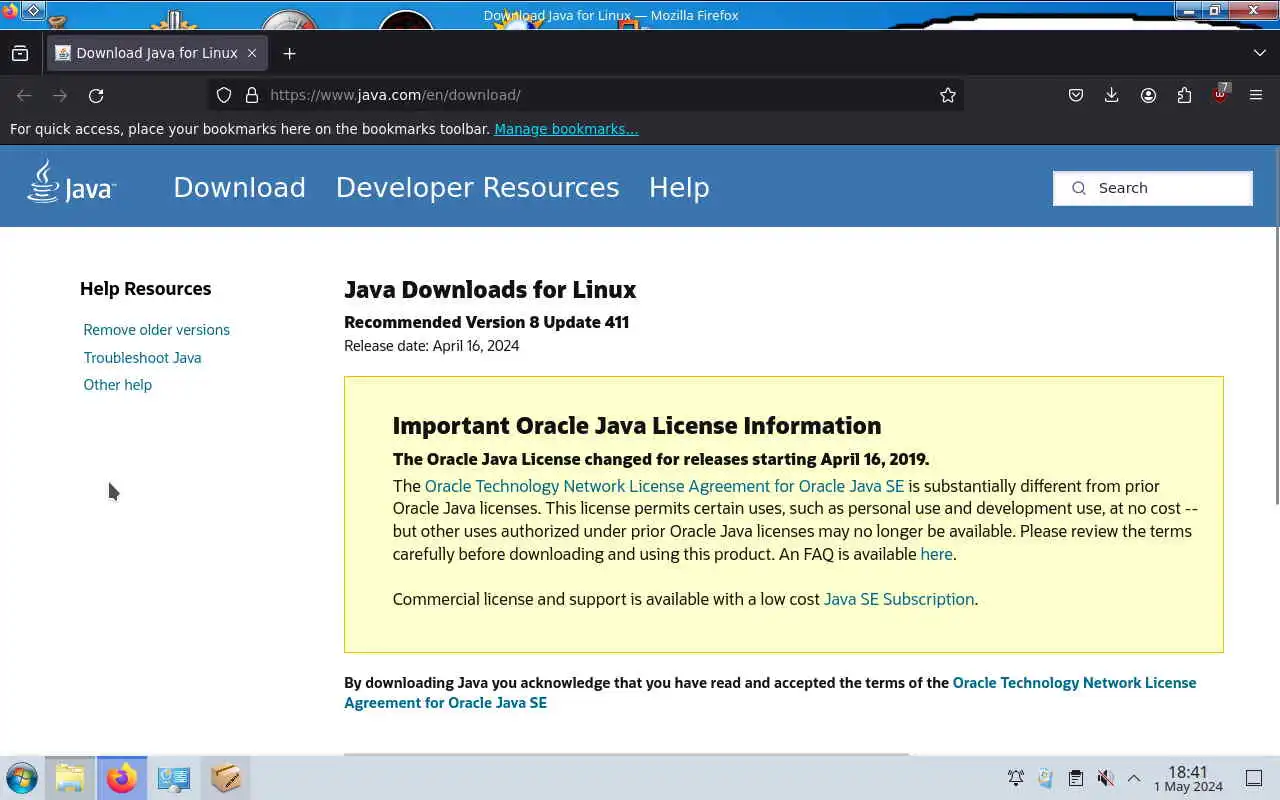Click 'Java Downloads for Linux' heading
This screenshot has width=1280, height=800.
coord(490,290)
